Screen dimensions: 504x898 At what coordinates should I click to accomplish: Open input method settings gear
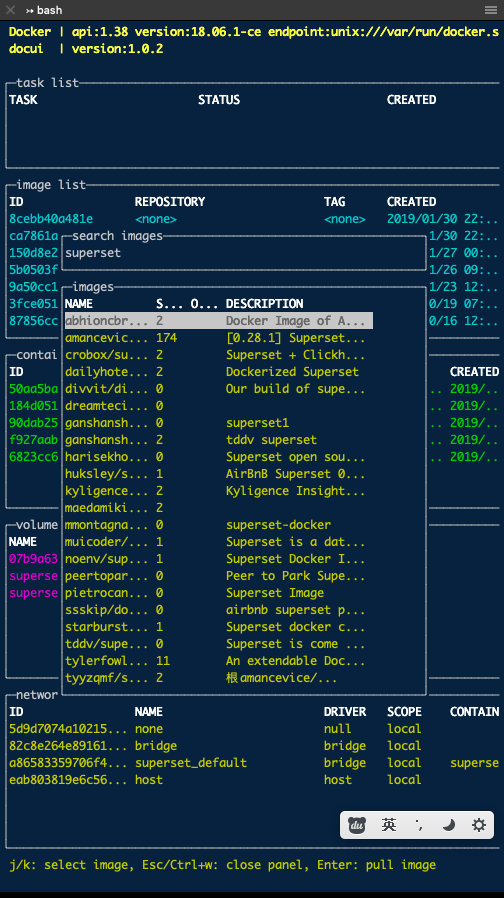click(479, 825)
